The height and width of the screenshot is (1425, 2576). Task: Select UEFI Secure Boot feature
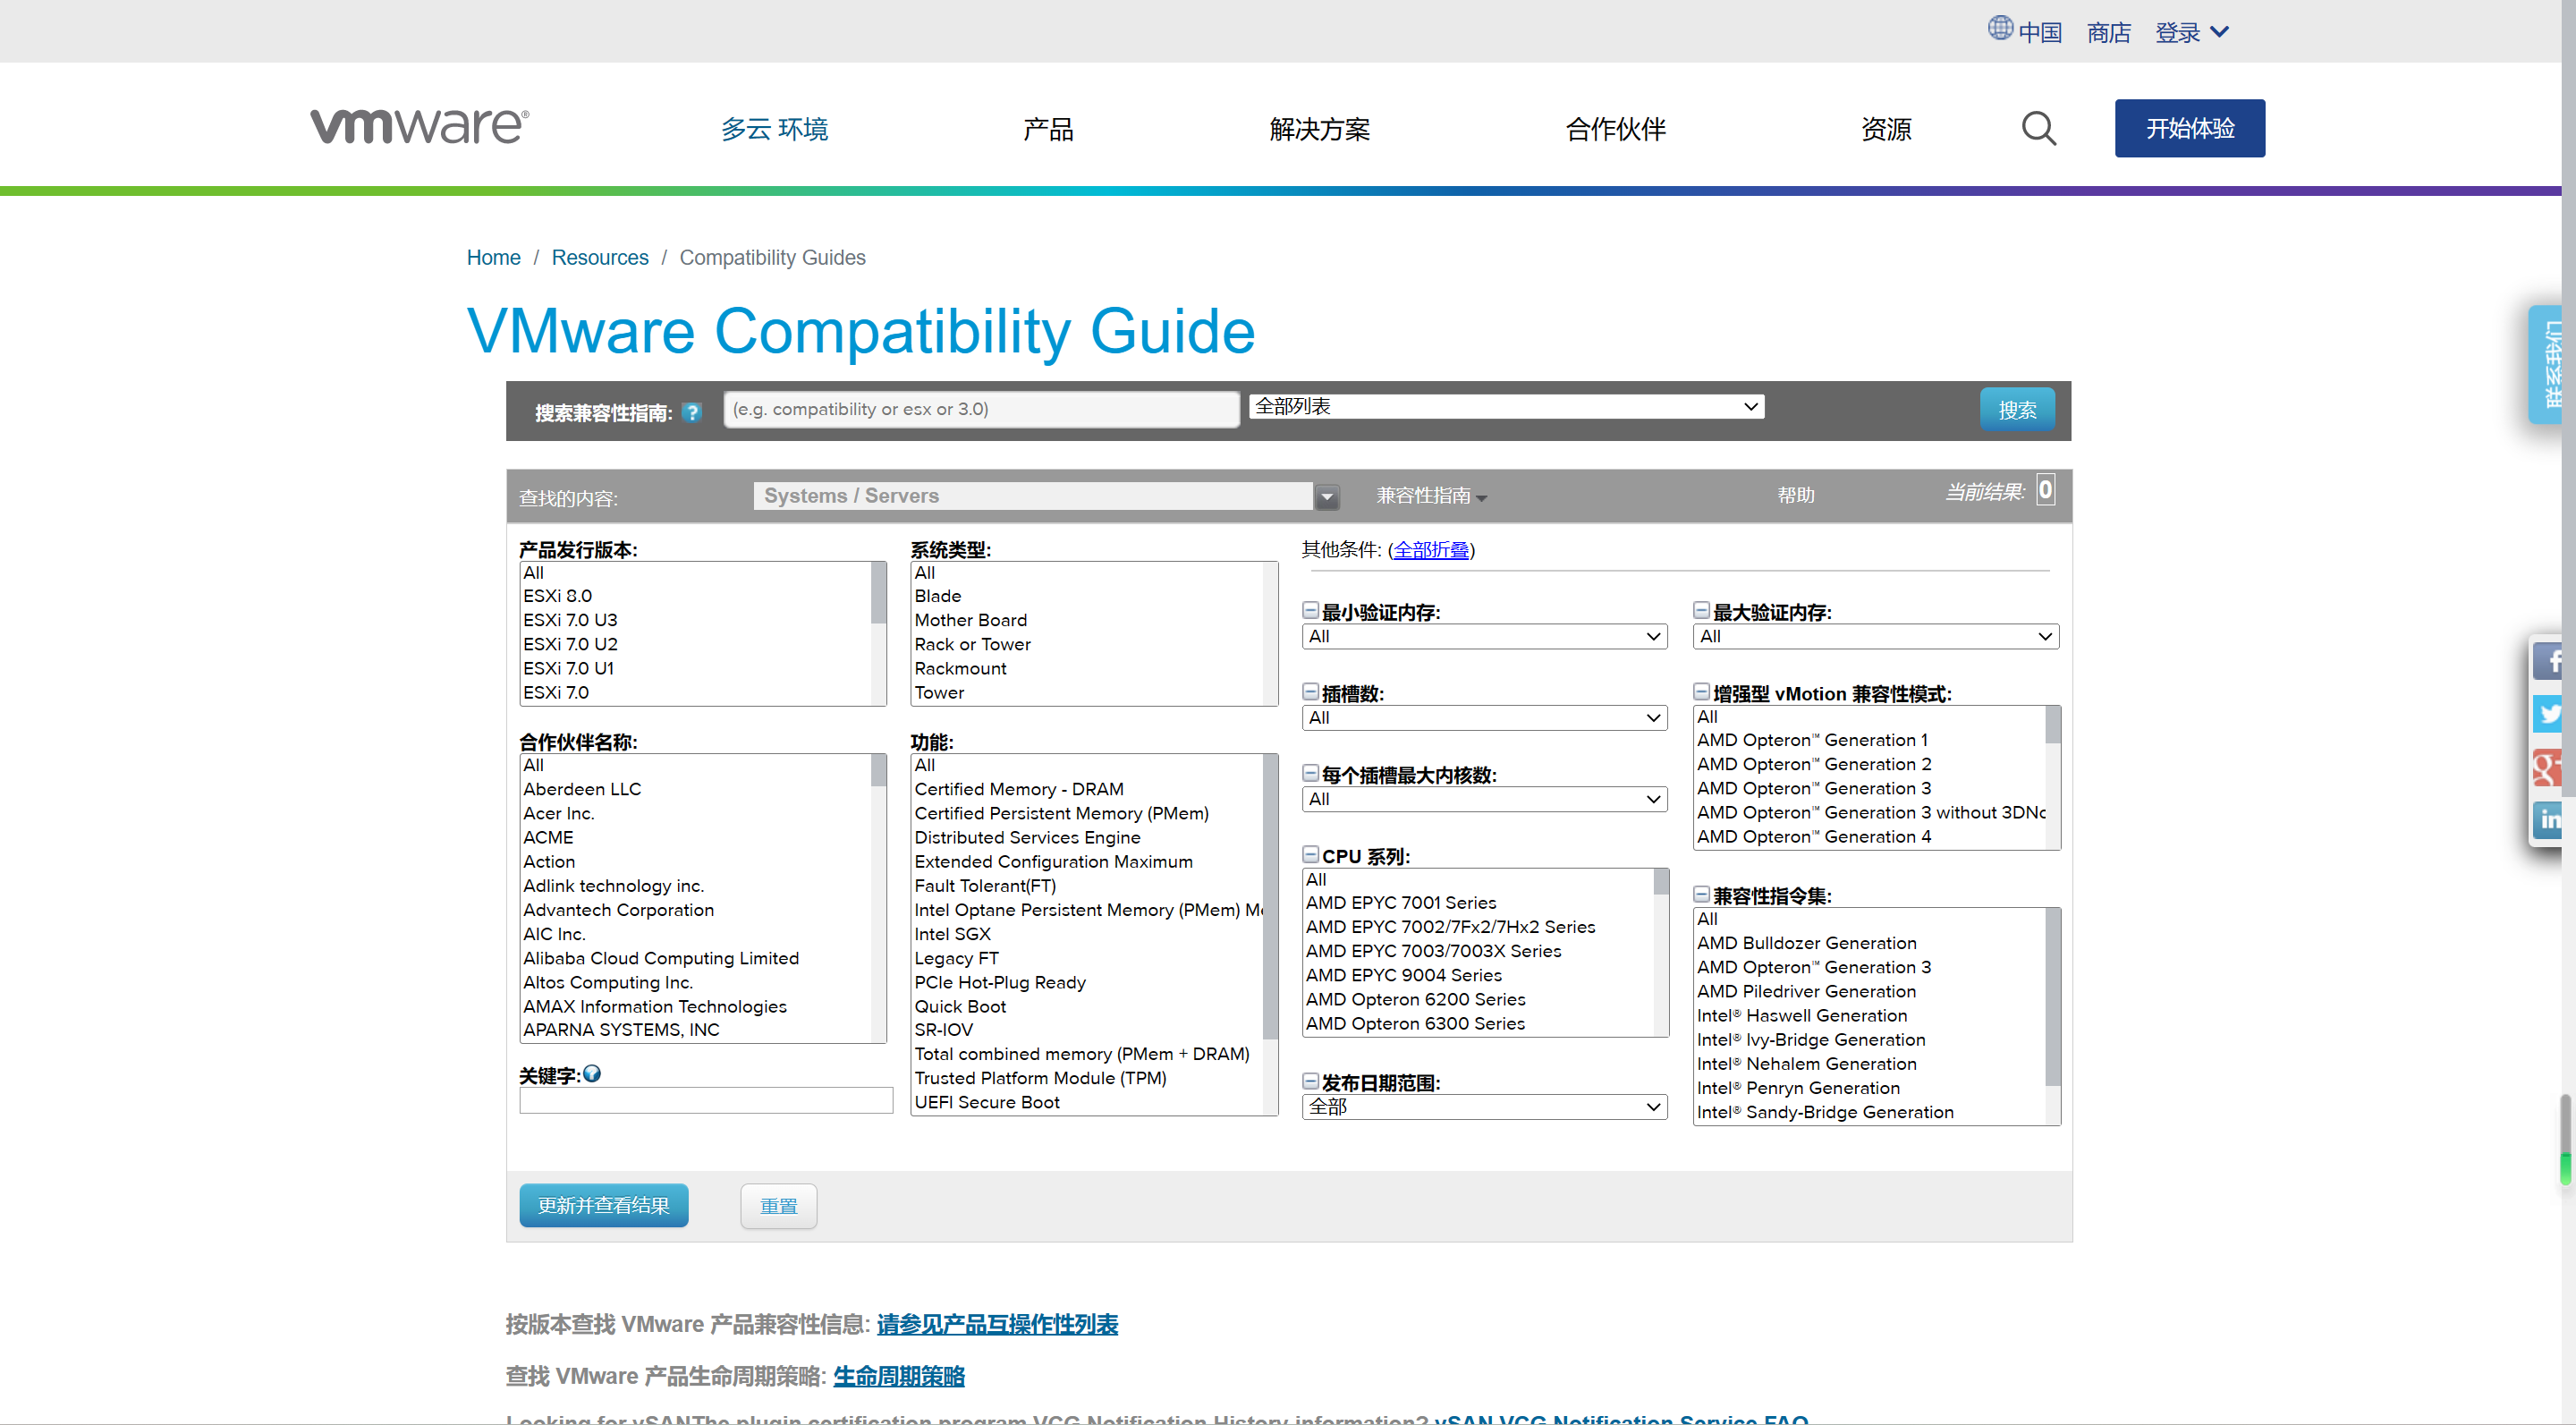click(1087, 1103)
